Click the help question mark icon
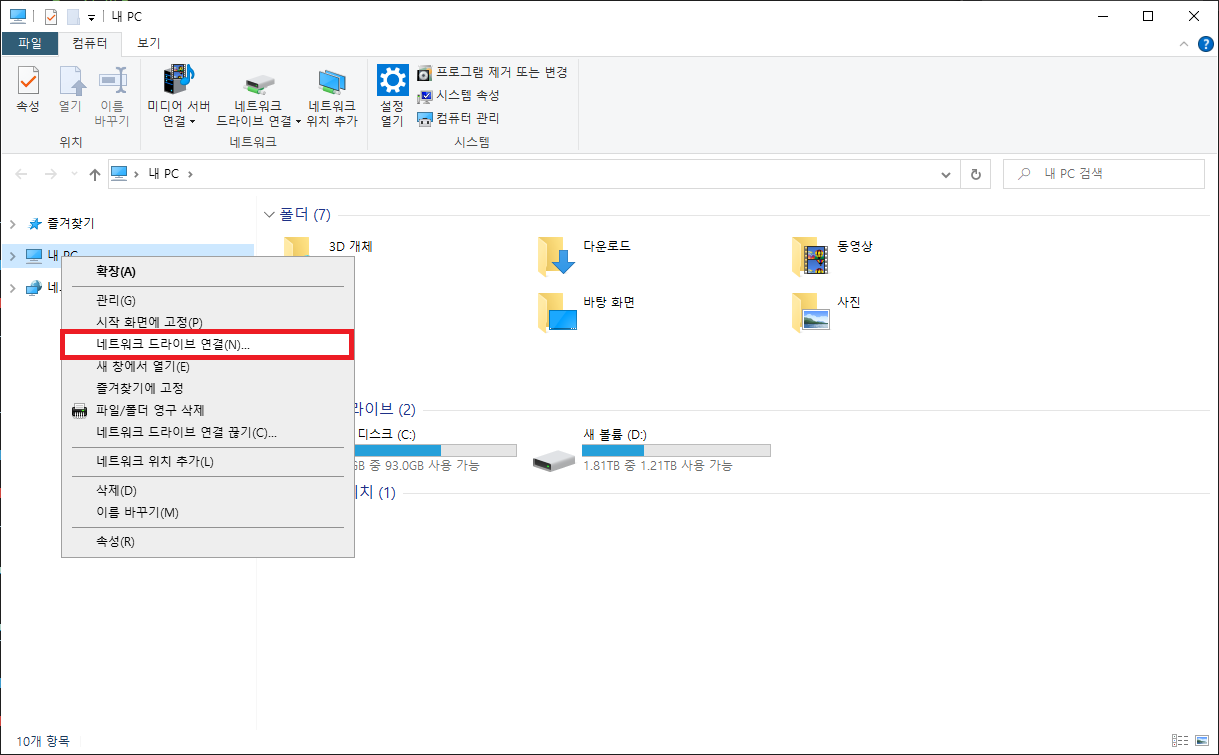 [1205, 44]
